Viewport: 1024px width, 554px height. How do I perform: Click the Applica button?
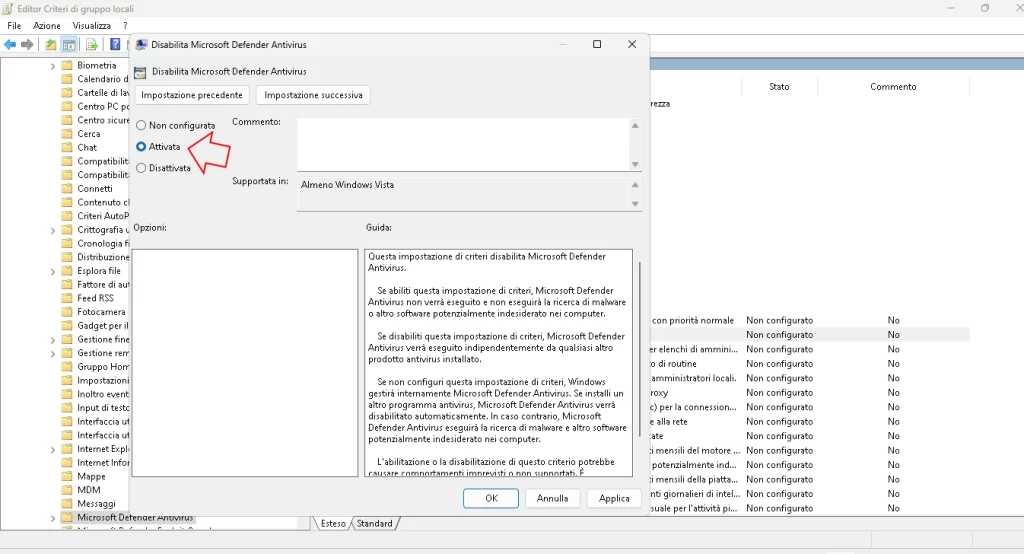[615, 498]
